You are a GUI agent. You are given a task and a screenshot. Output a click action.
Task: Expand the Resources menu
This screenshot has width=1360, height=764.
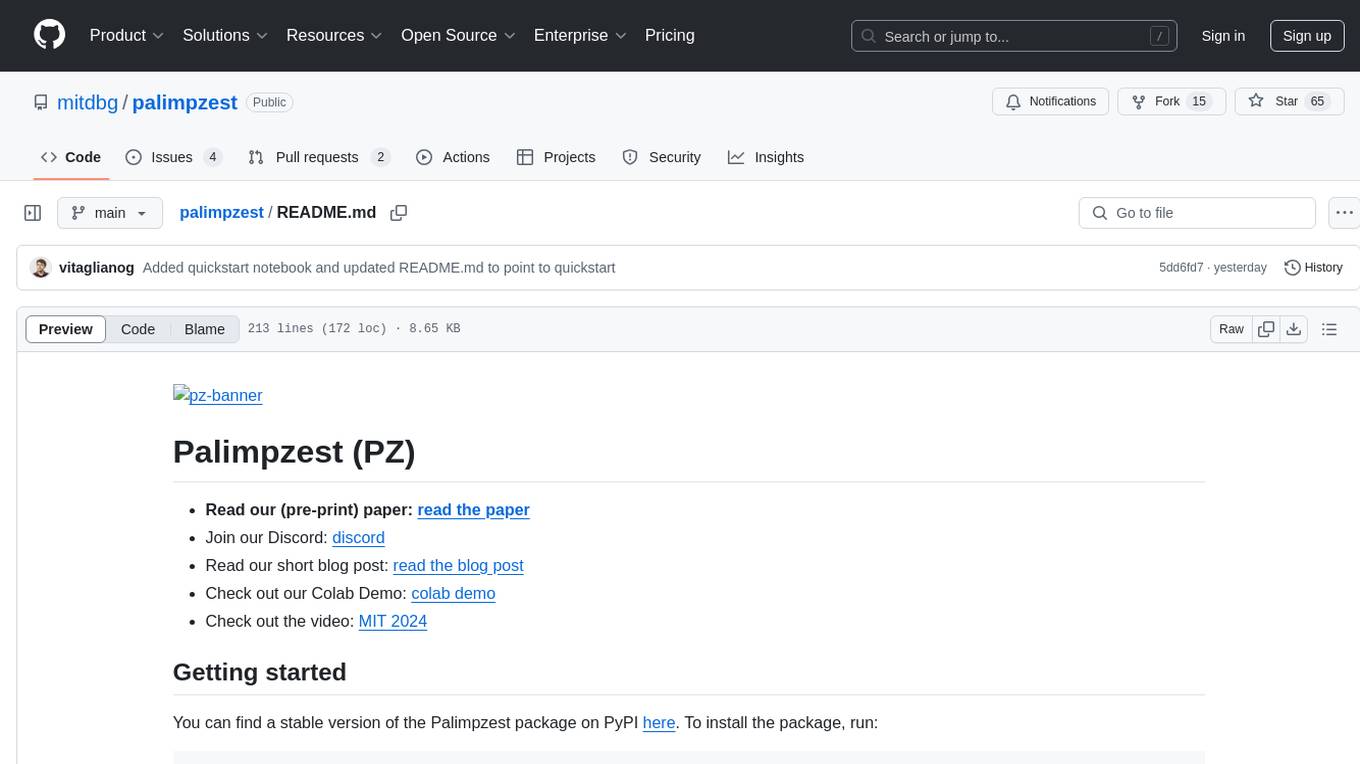pyautogui.click(x=334, y=35)
